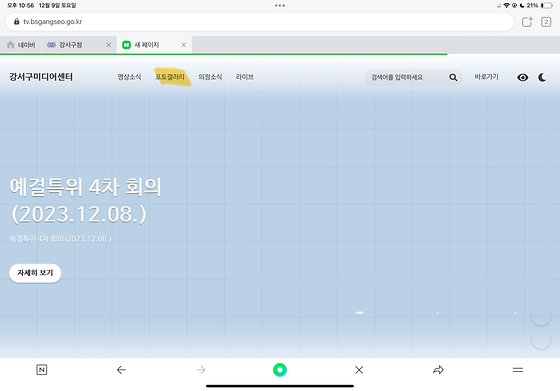Open the 포토갤러리 menu
This screenshot has width=560, height=391.
tap(170, 77)
